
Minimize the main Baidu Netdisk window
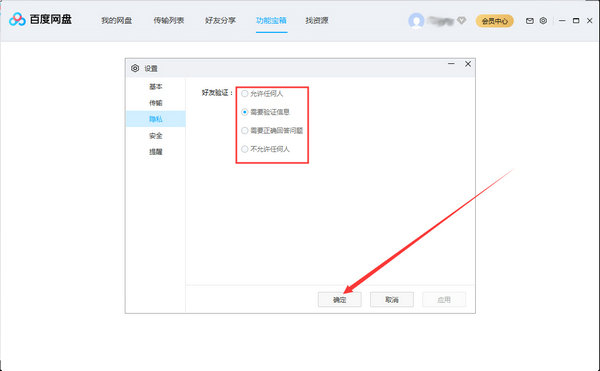pos(562,21)
